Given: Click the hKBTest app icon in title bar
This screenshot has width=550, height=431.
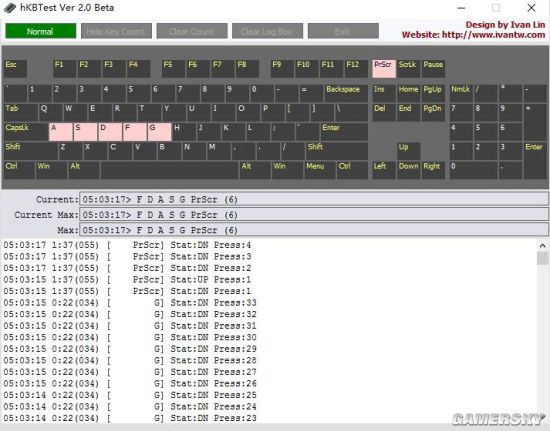Looking at the screenshot, I should click(x=10, y=8).
